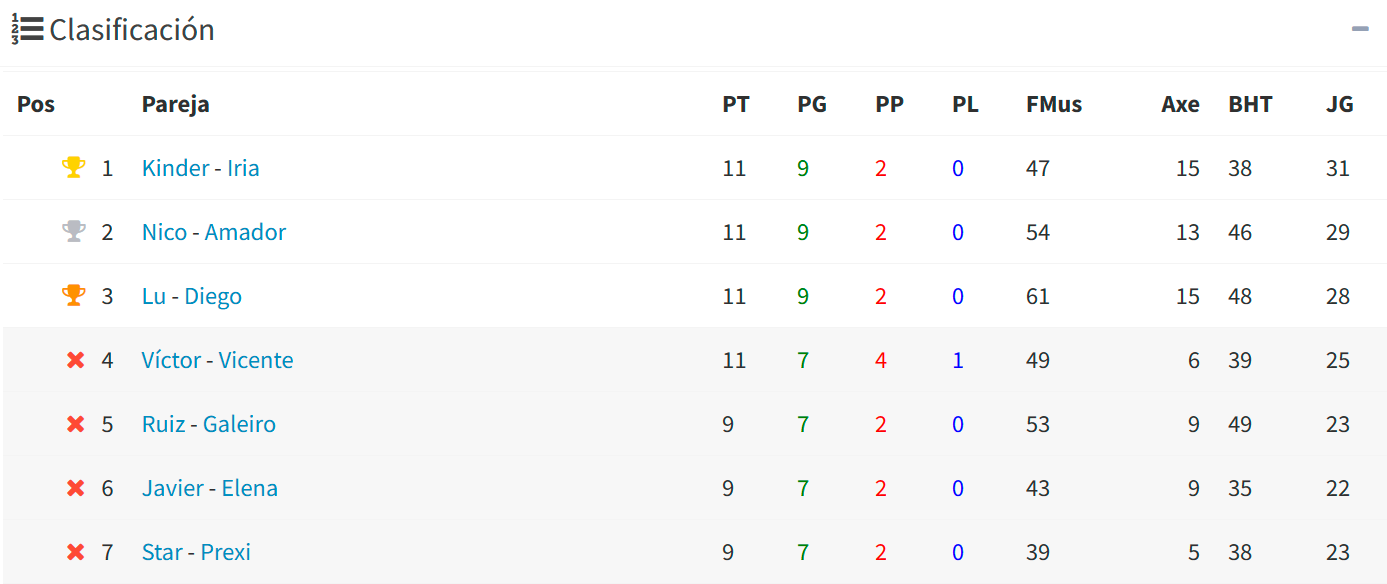Open the Star - Prexi pair page
The height and width of the screenshot is (584, 1387).
tap(194, 551)
